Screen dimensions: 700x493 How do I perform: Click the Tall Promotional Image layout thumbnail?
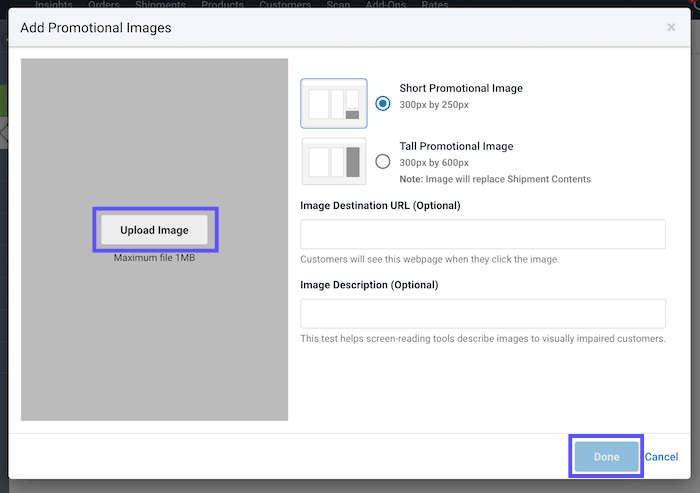334,161
